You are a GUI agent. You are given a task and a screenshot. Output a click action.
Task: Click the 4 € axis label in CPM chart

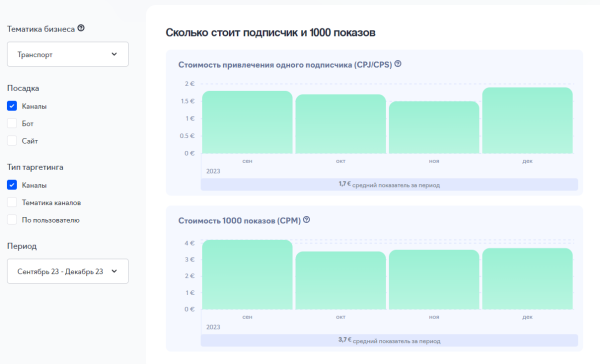pos(189,243)
